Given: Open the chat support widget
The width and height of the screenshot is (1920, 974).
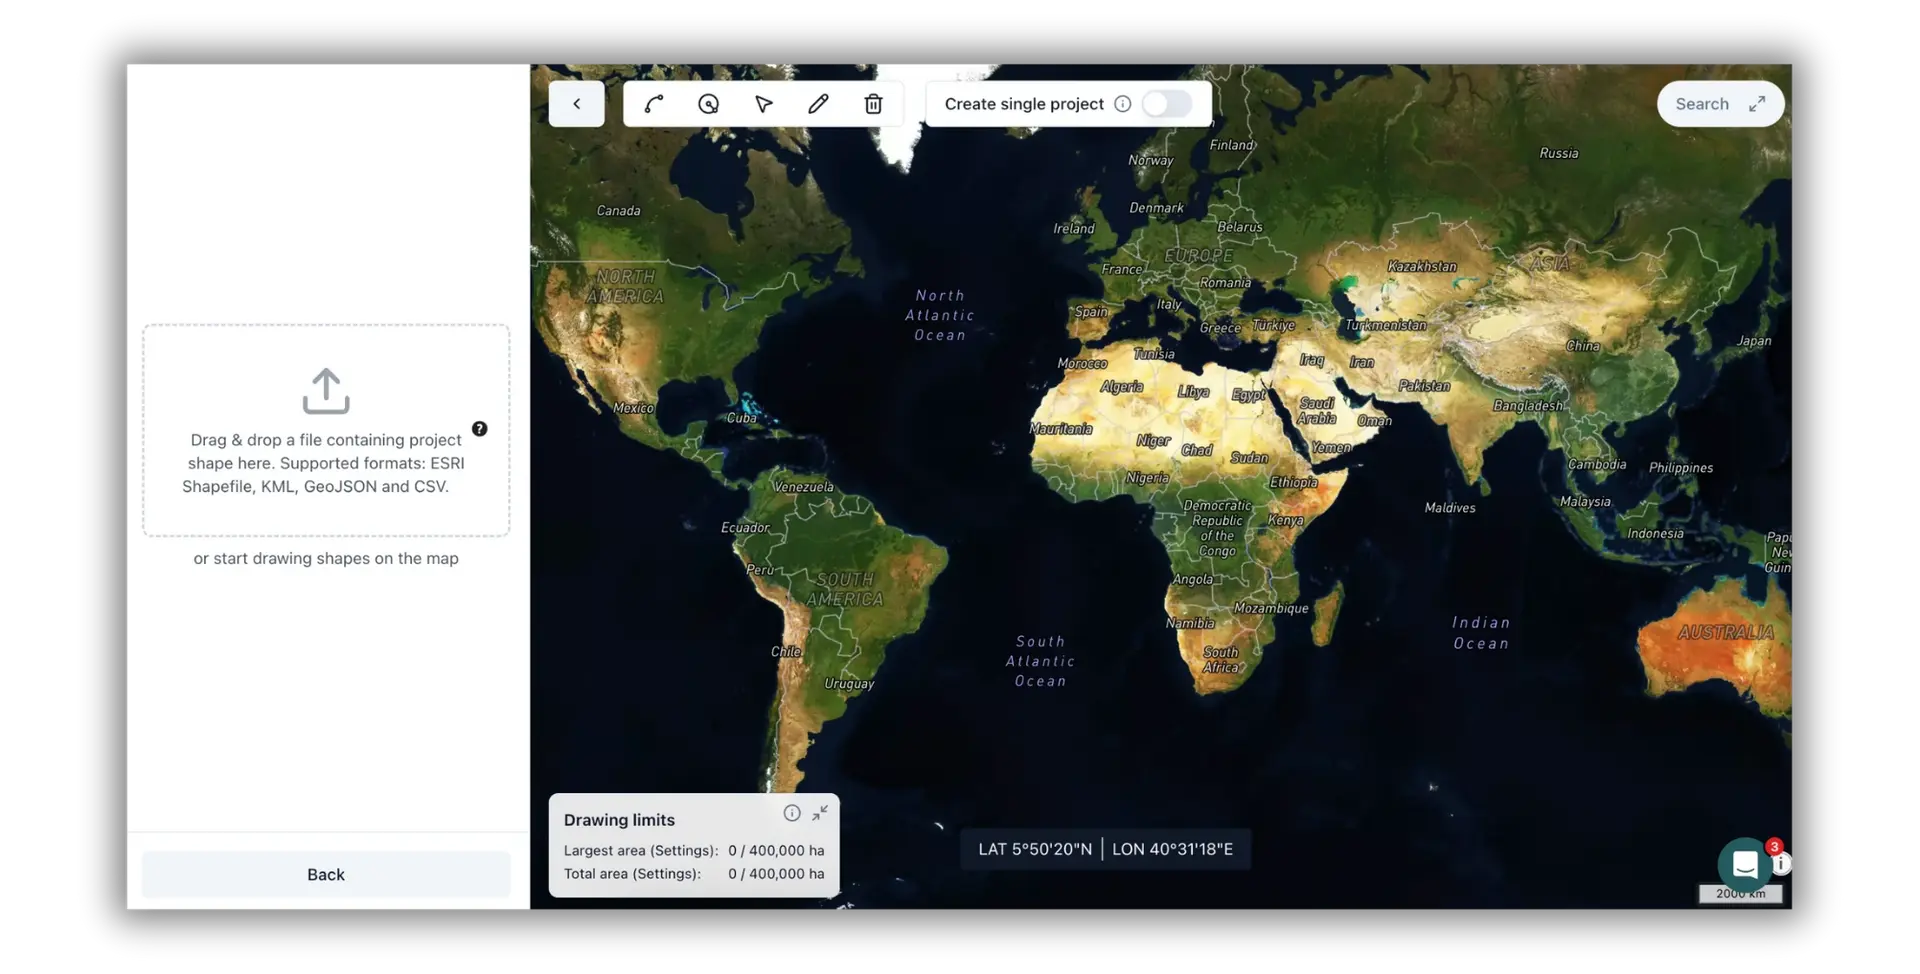Looking at the screenshot, I should pos(1744,863).
